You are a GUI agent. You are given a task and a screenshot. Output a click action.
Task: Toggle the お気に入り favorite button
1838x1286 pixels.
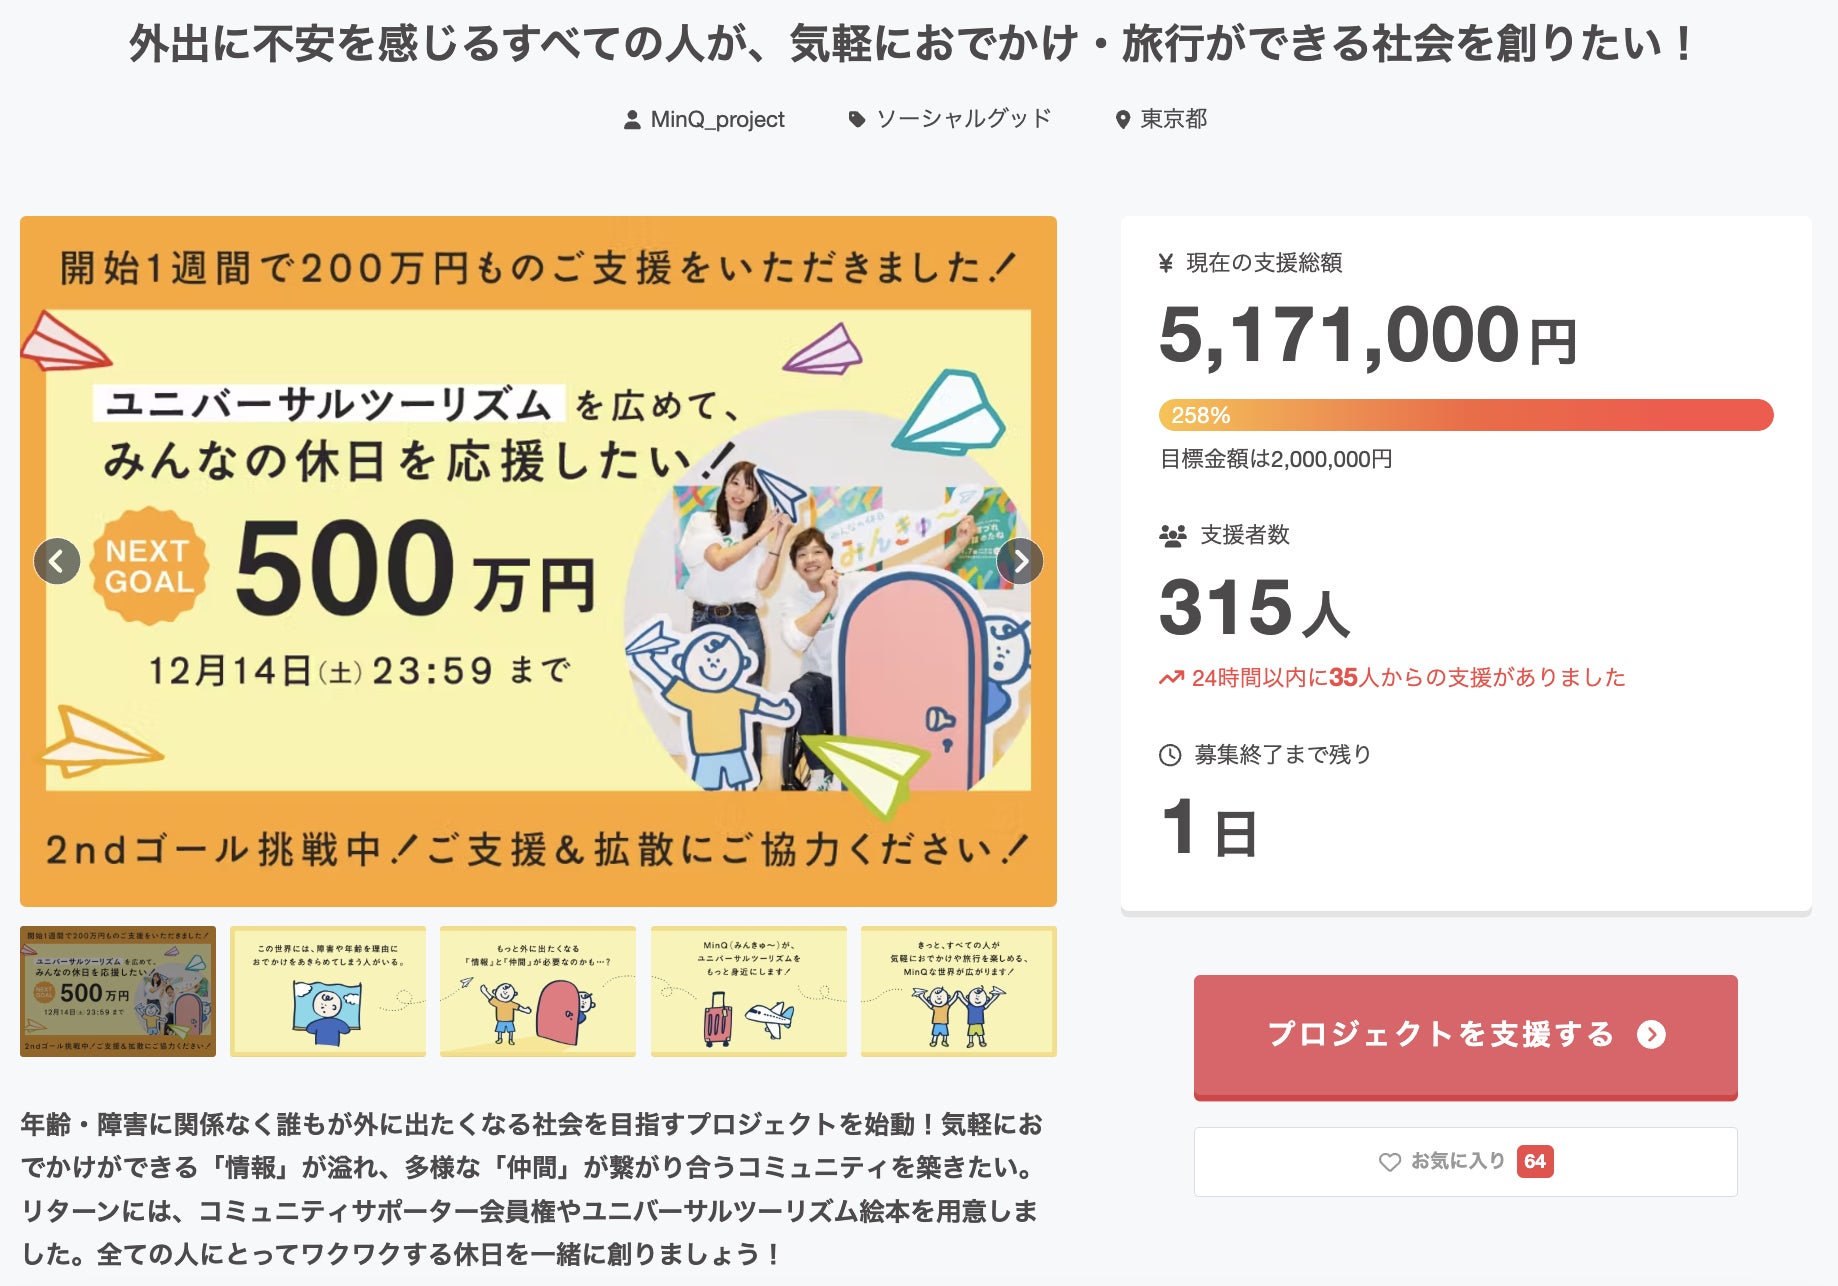(x=1465, y=1162)
